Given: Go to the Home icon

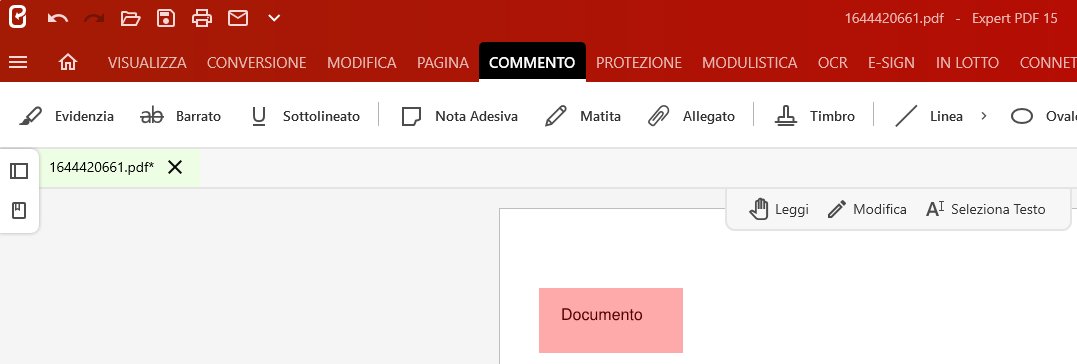Looking at the screenshot, I should point(68,62).
